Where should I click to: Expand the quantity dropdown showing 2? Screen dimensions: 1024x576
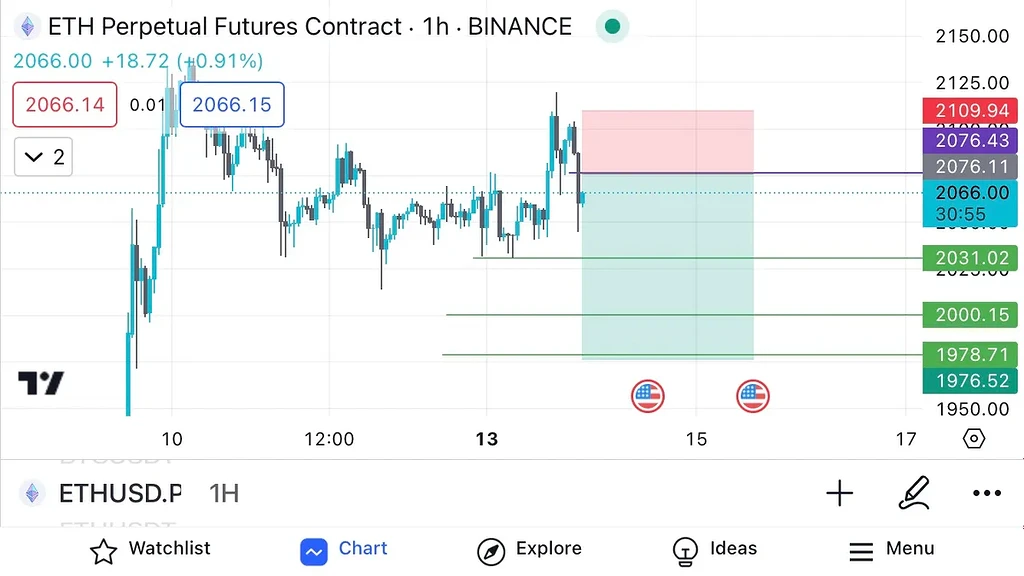(x=42, y=156)
